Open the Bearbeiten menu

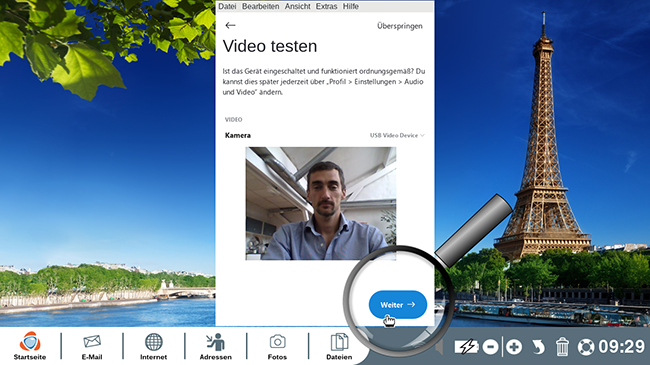pyautogui.click(x=260, y=6)
